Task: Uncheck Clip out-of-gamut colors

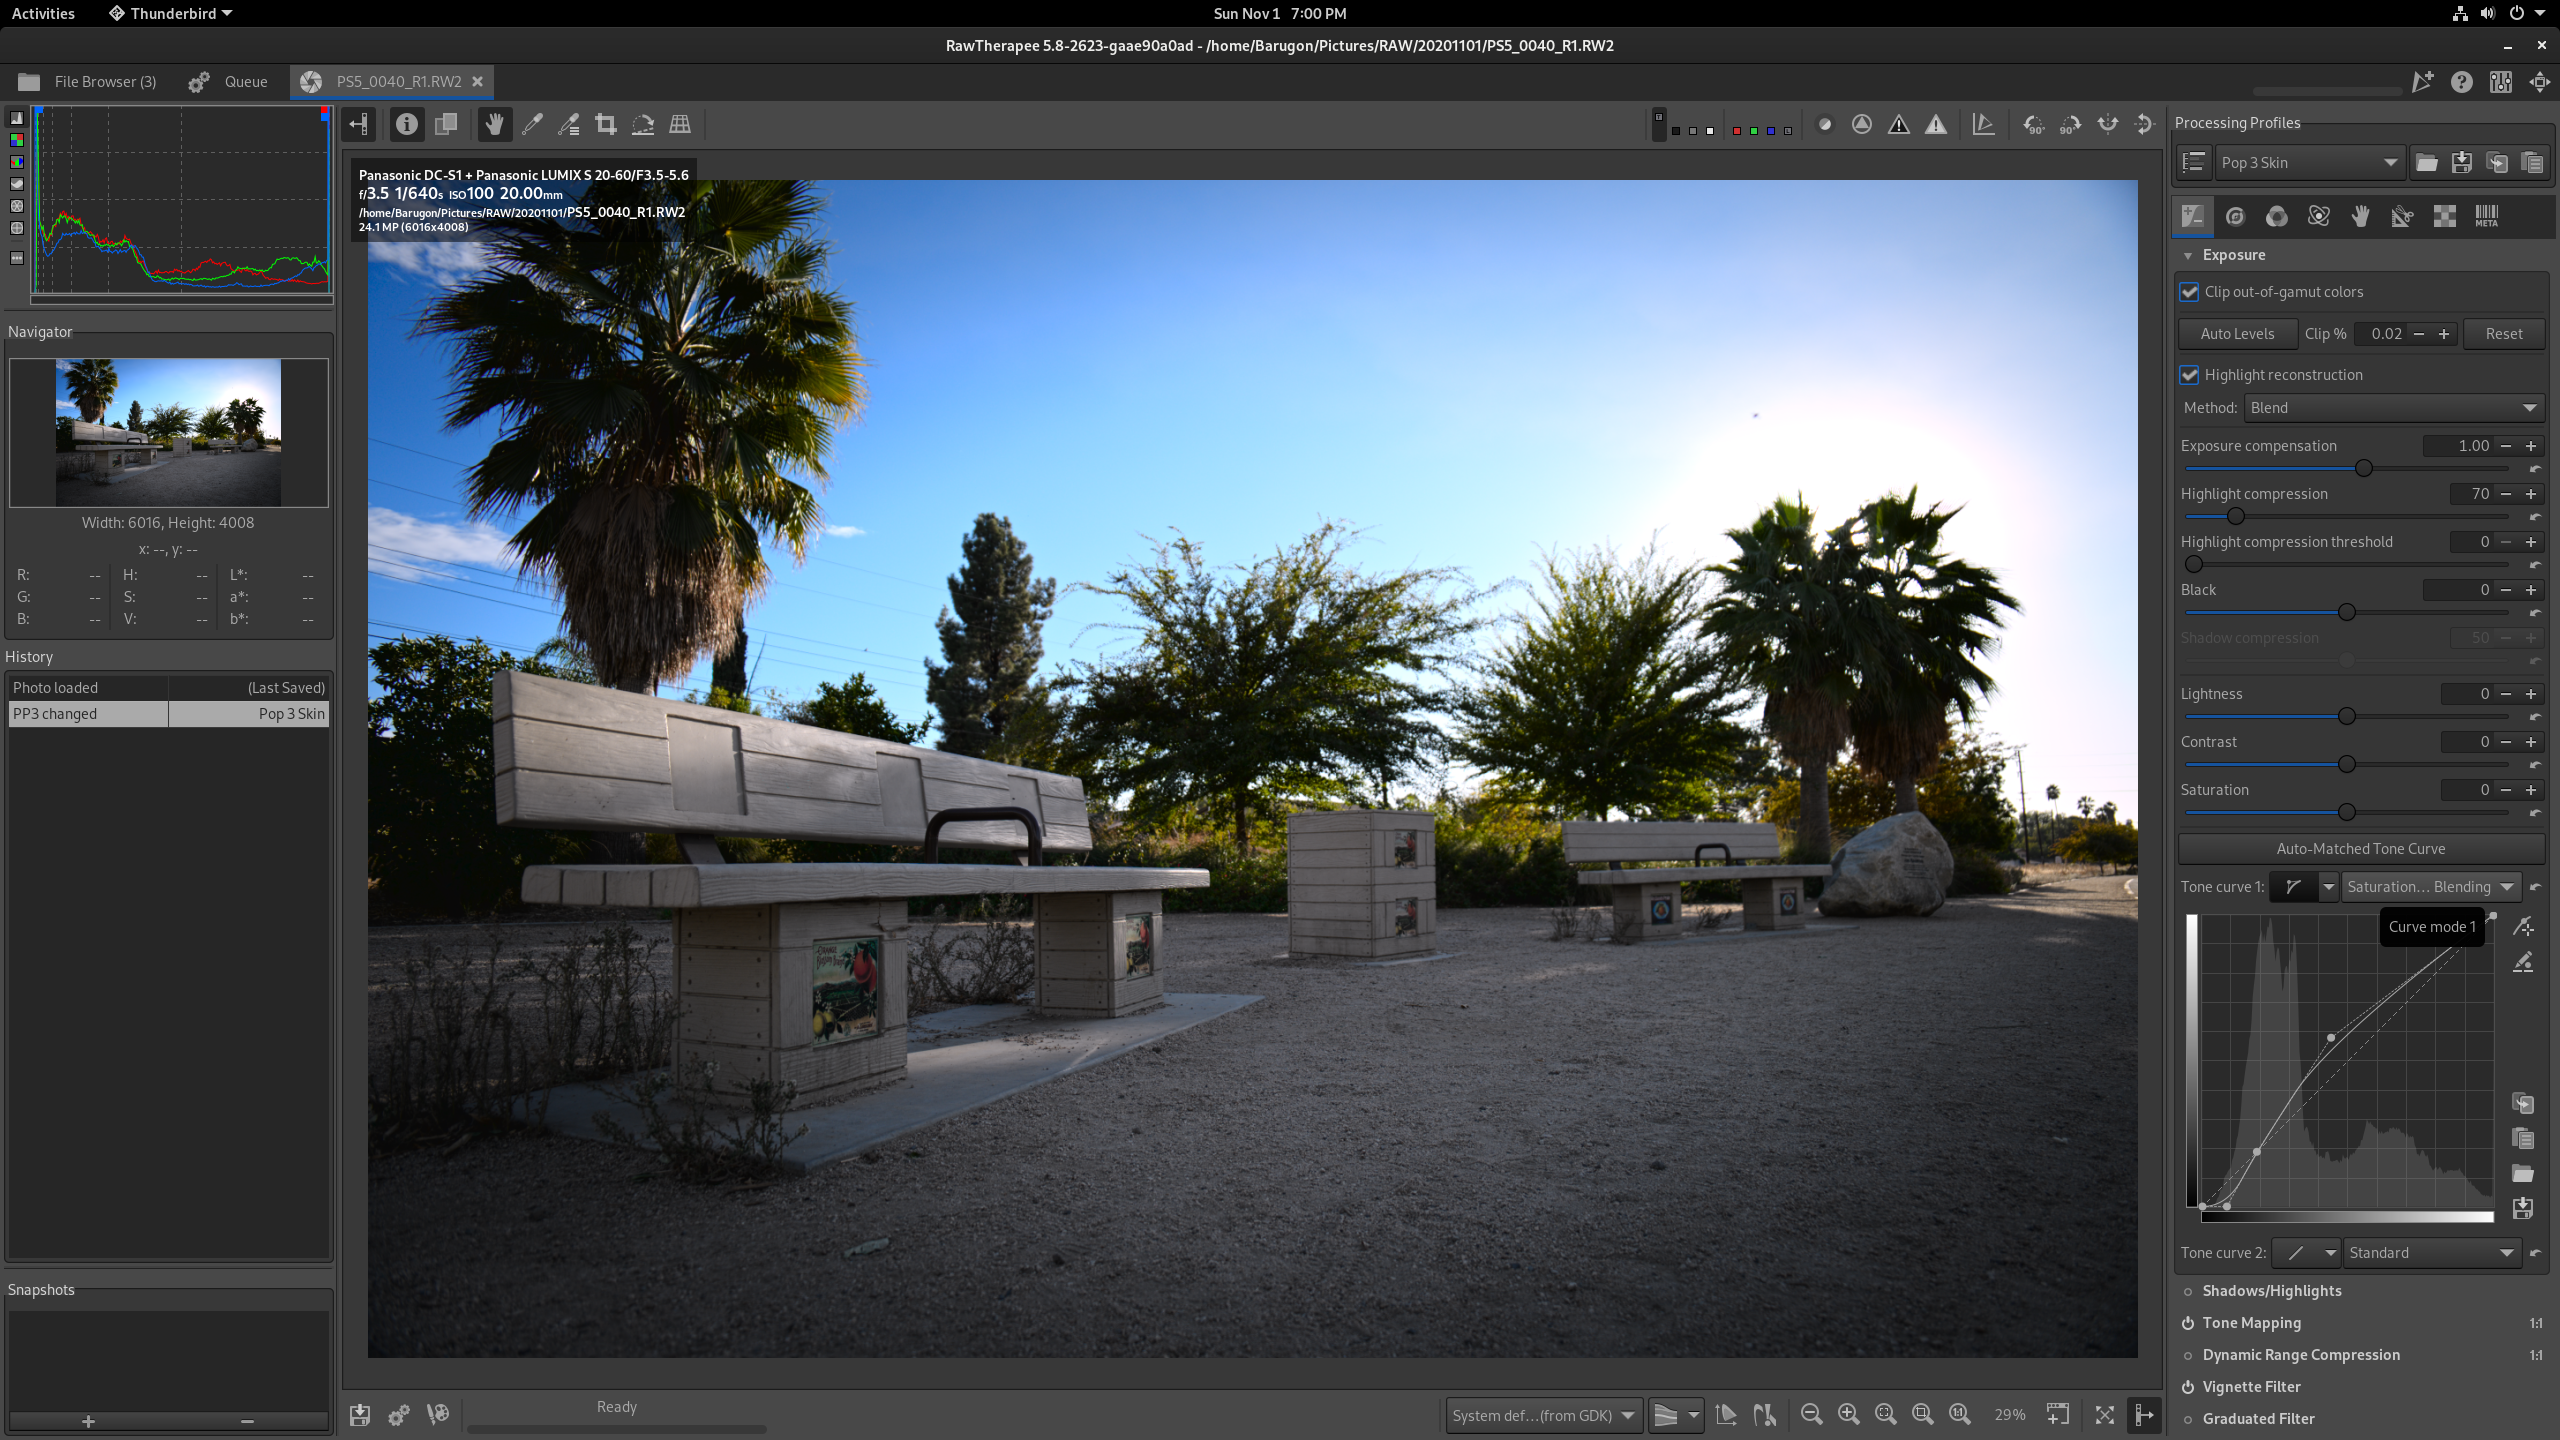Action: point(2190,292)
